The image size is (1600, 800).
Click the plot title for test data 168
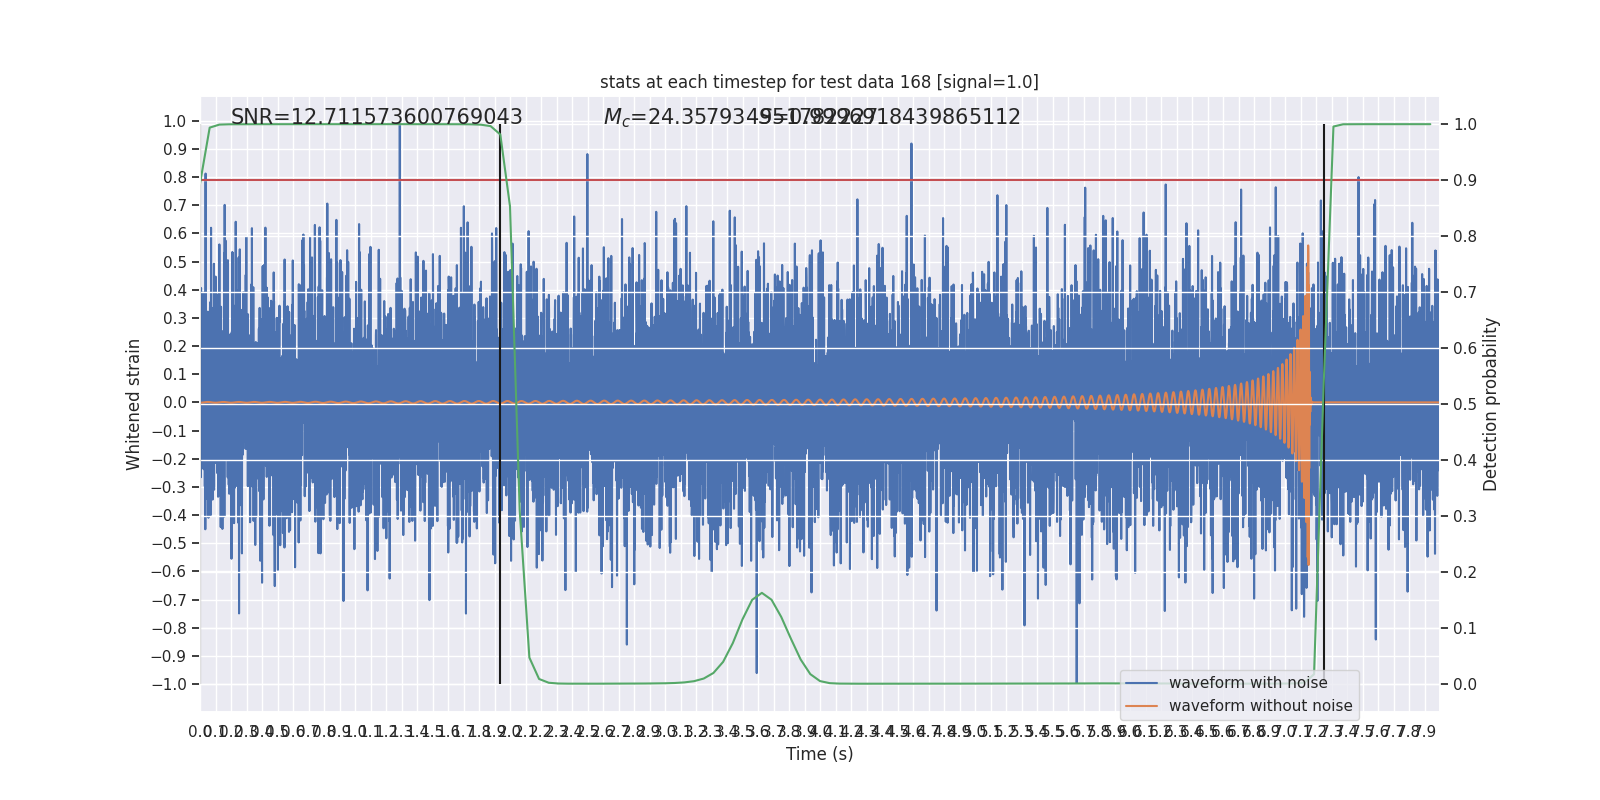point(819,82)
